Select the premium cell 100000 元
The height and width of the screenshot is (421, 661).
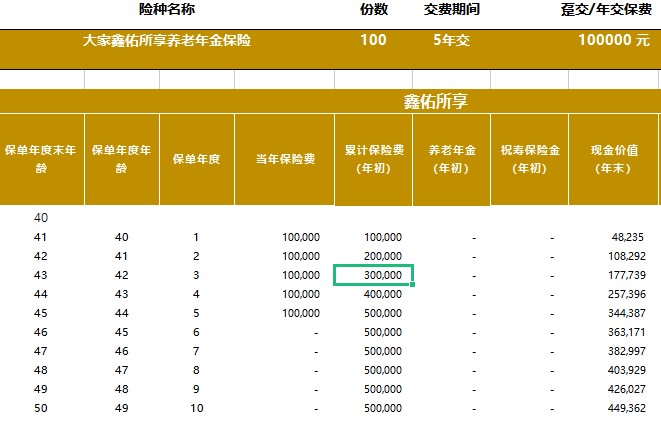coord(614,40)
